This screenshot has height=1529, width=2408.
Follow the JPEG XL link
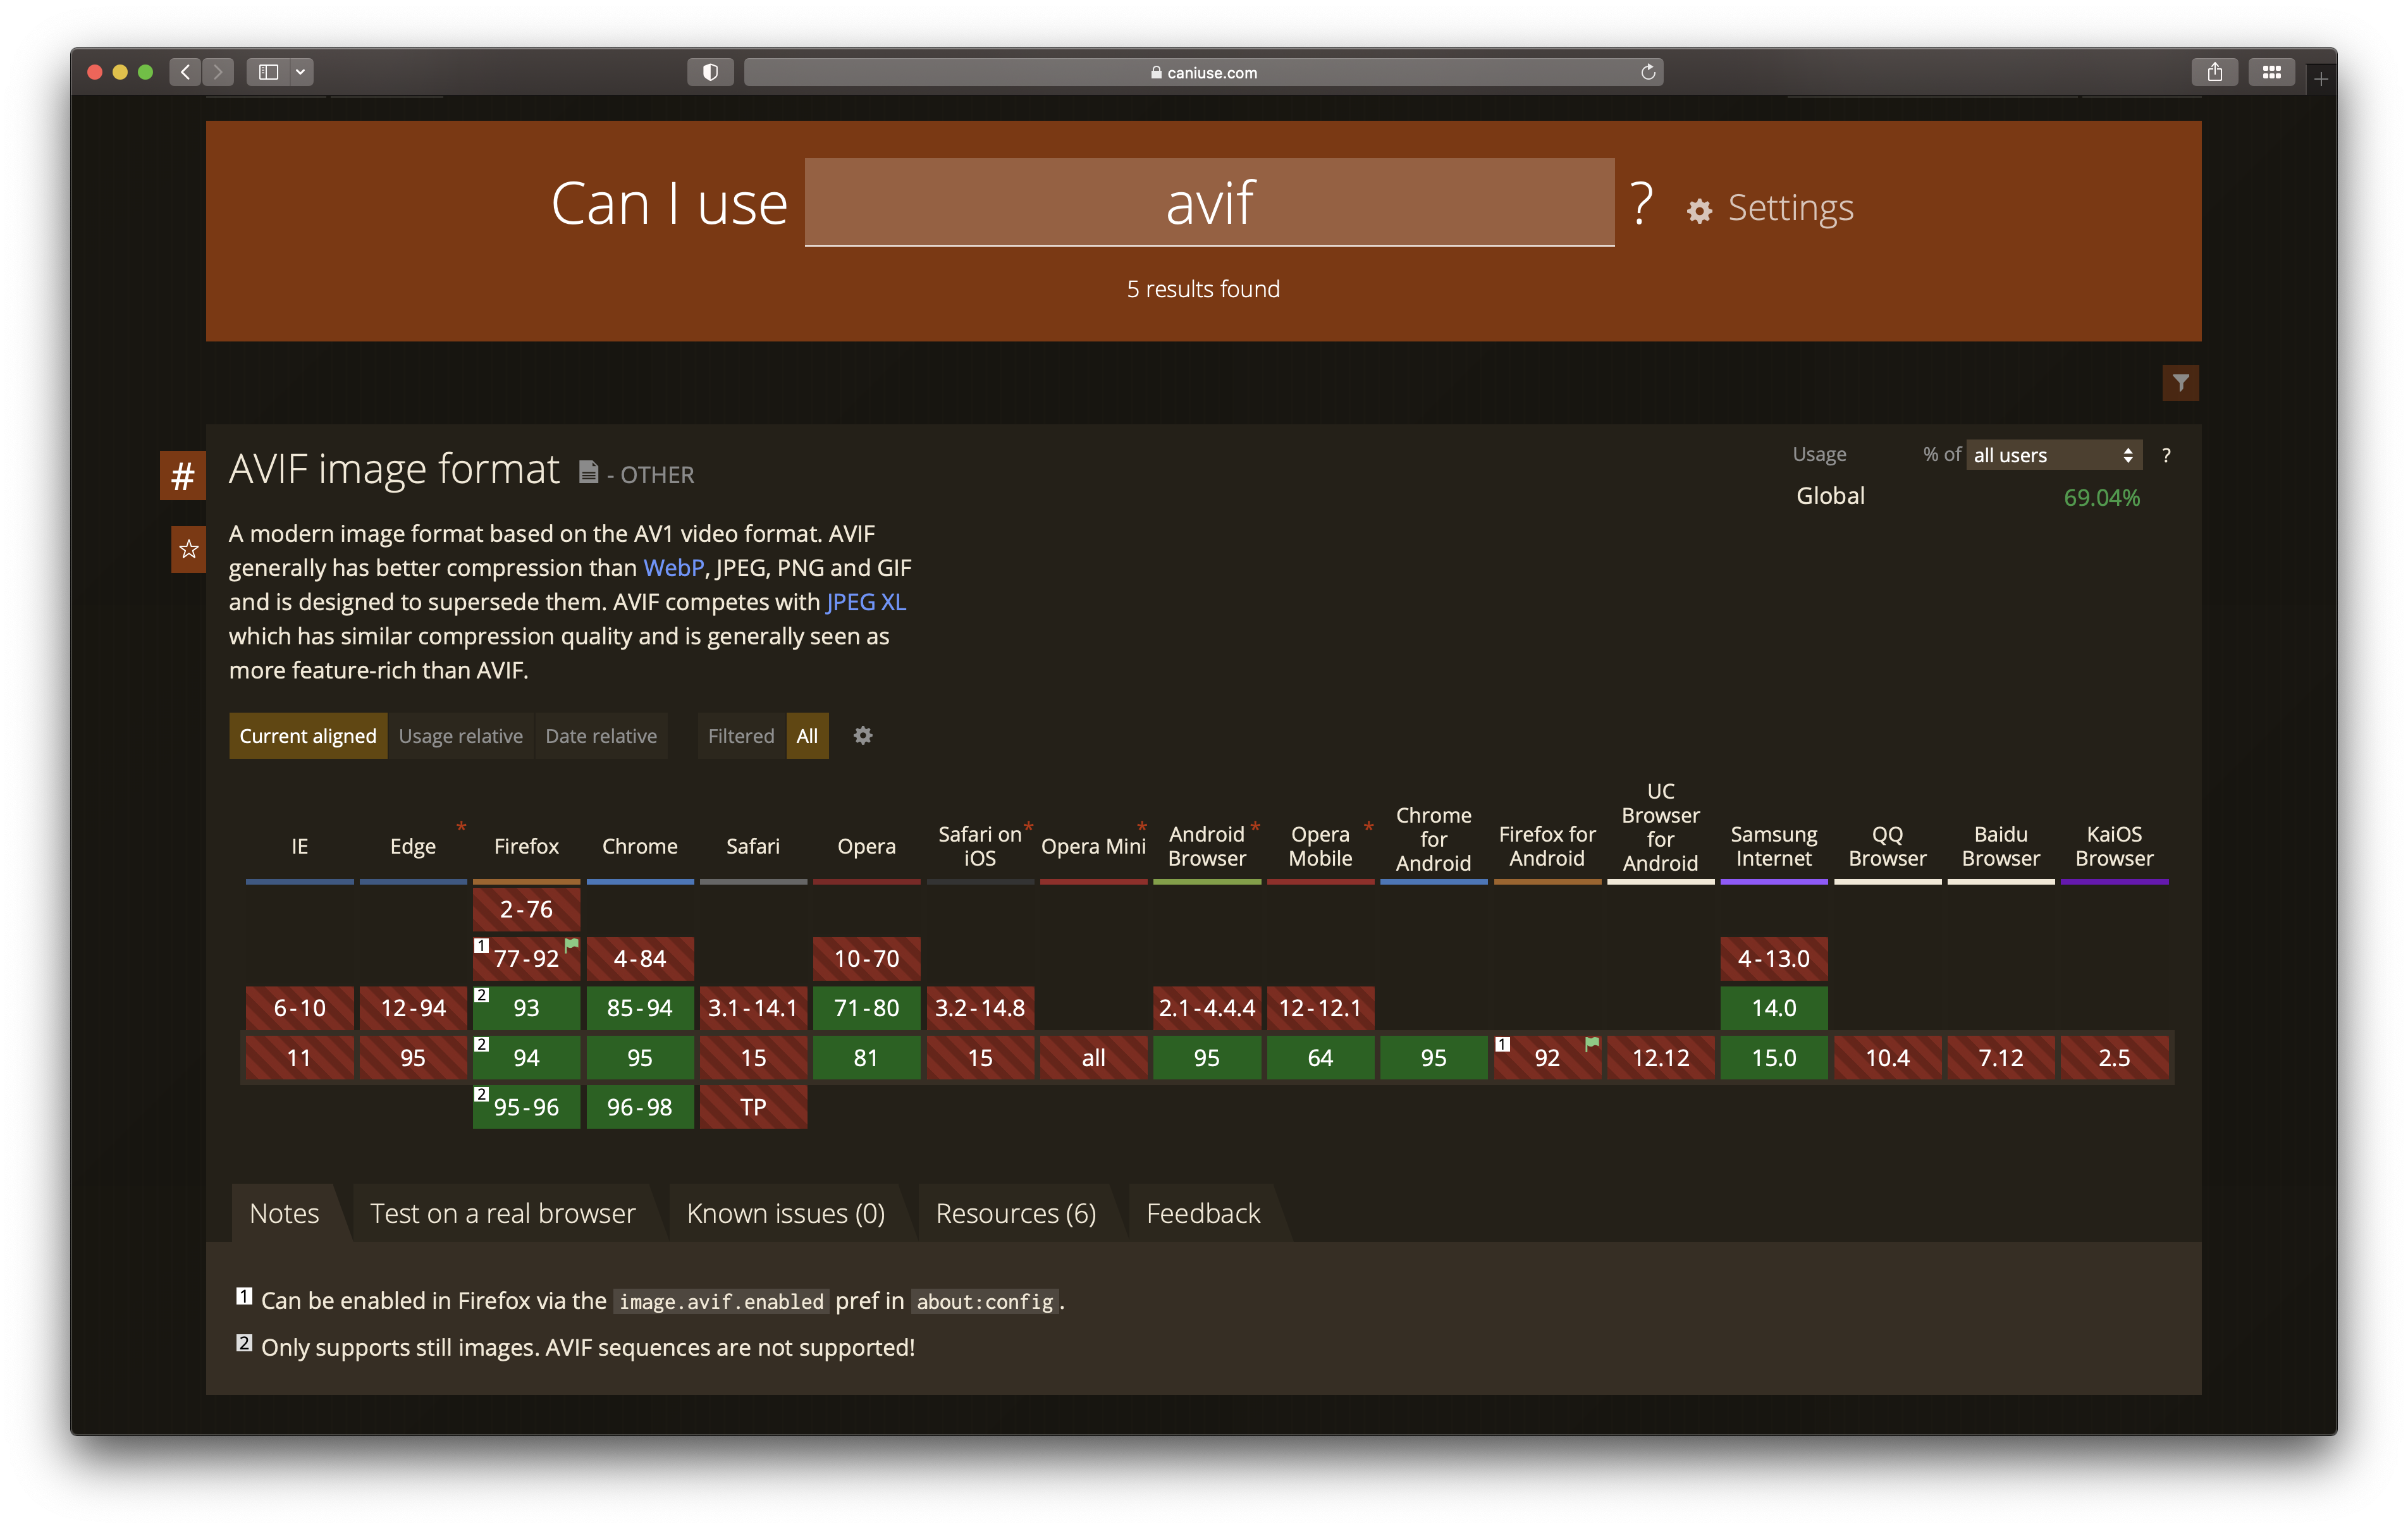point(866,602)
